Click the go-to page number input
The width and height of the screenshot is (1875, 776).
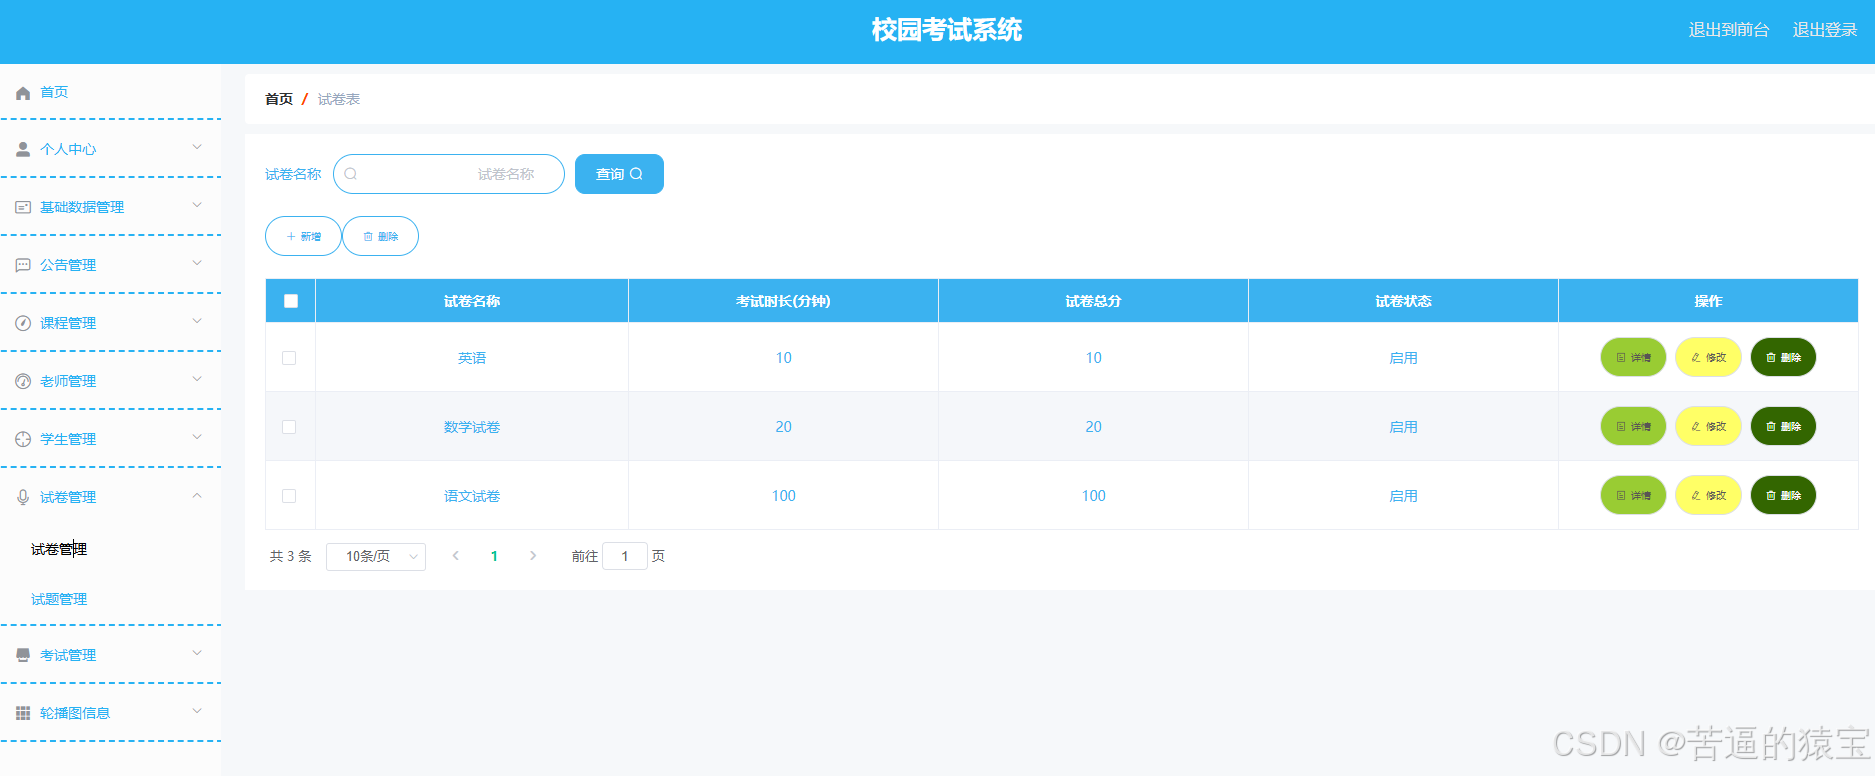[x=625, y=556]
